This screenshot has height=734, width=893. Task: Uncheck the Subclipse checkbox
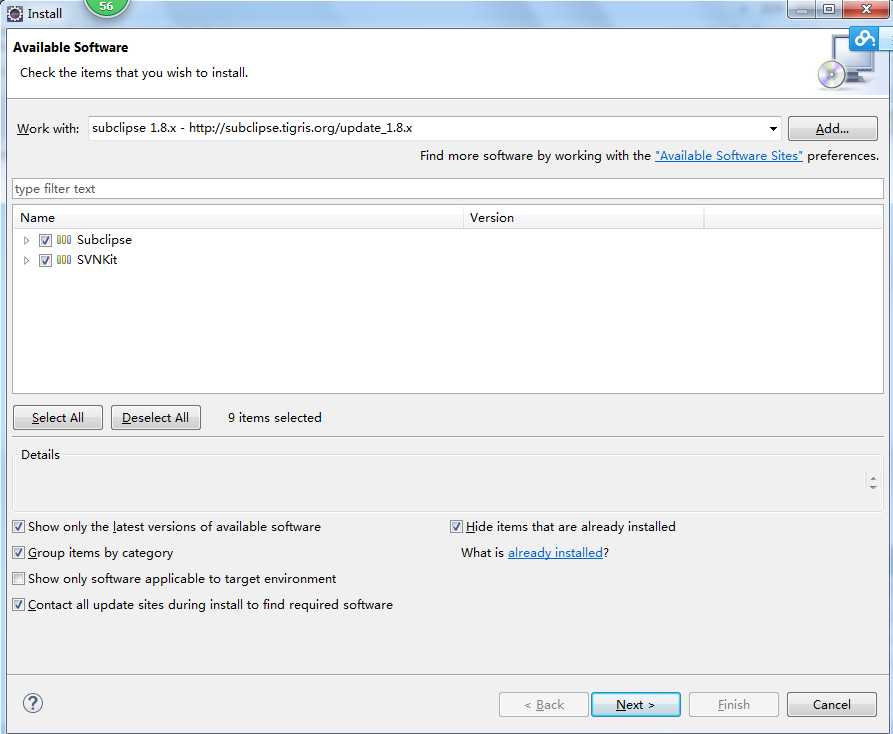click(46, 240)
